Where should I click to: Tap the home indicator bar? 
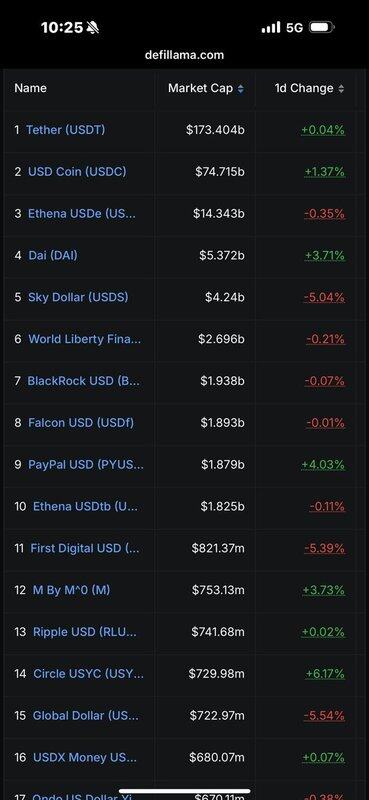coord(184,791)
